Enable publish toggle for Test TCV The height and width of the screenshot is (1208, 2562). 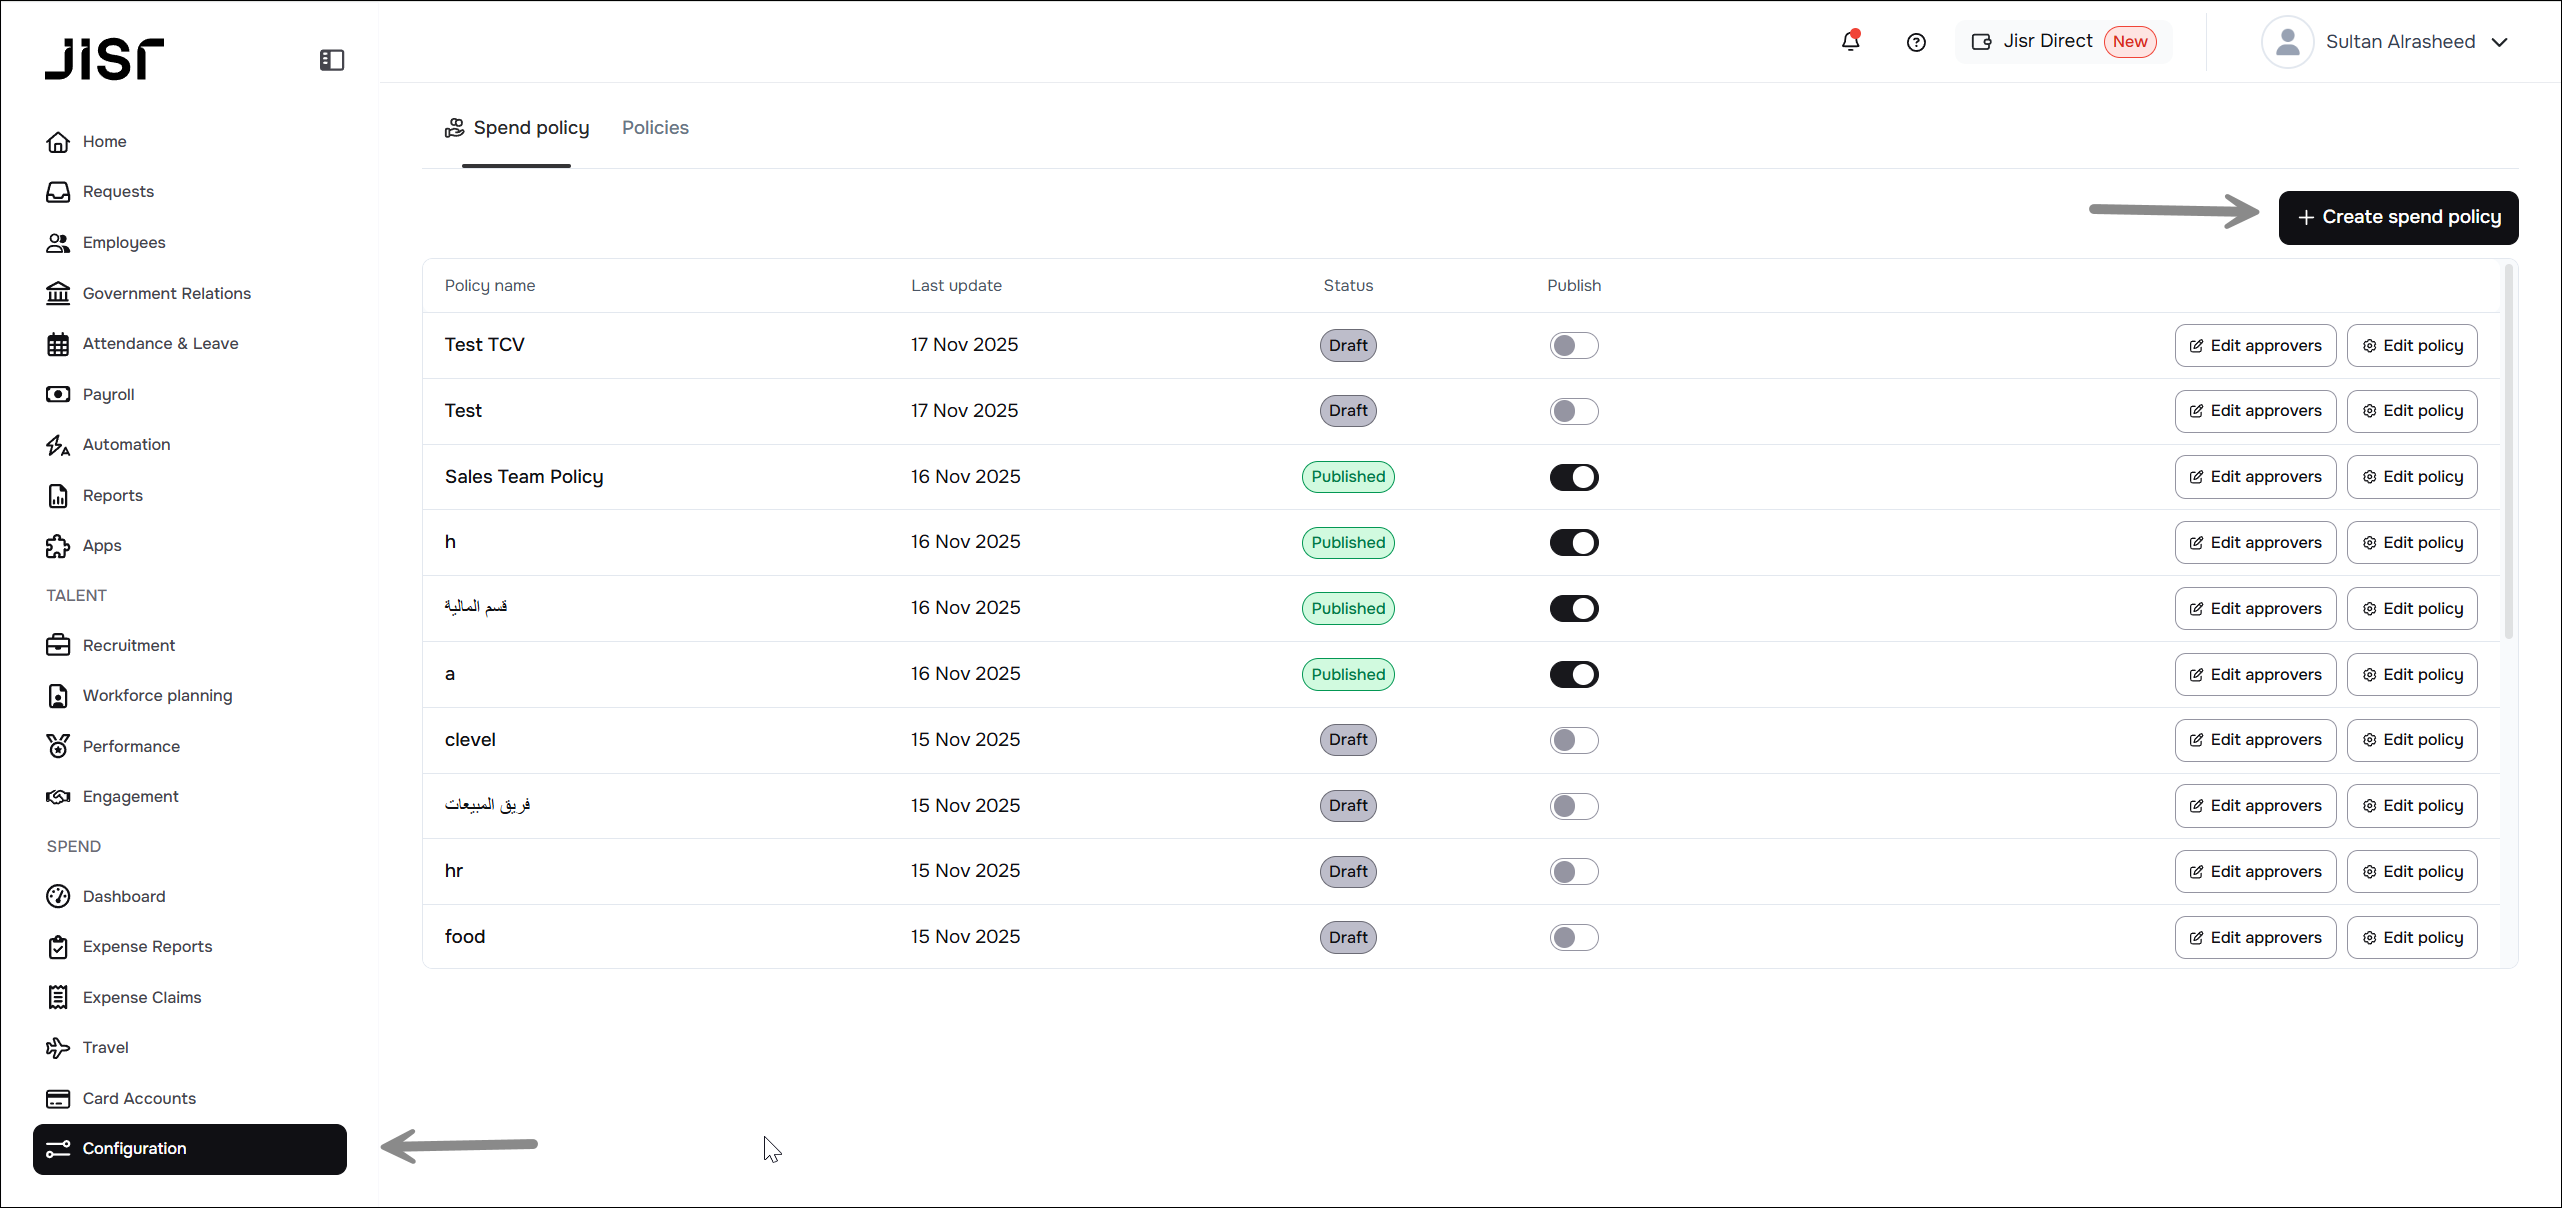(1574, 345)
